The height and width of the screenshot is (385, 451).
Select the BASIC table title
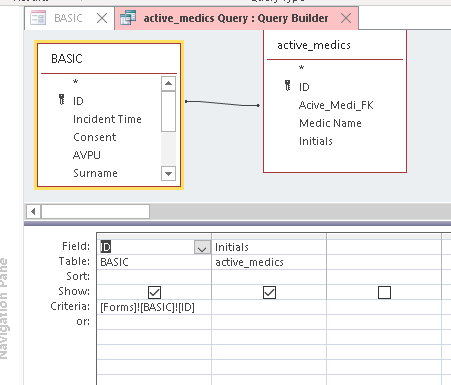(67, 59)
